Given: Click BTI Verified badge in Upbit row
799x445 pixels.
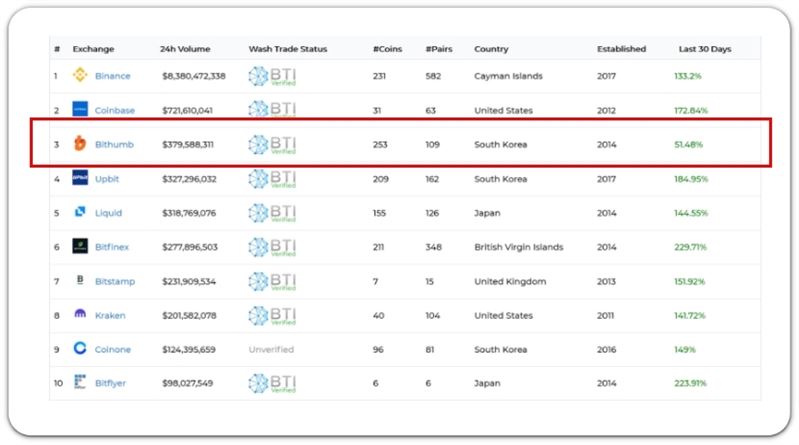Looking at the screenshot, I should [x=272, y=179].
